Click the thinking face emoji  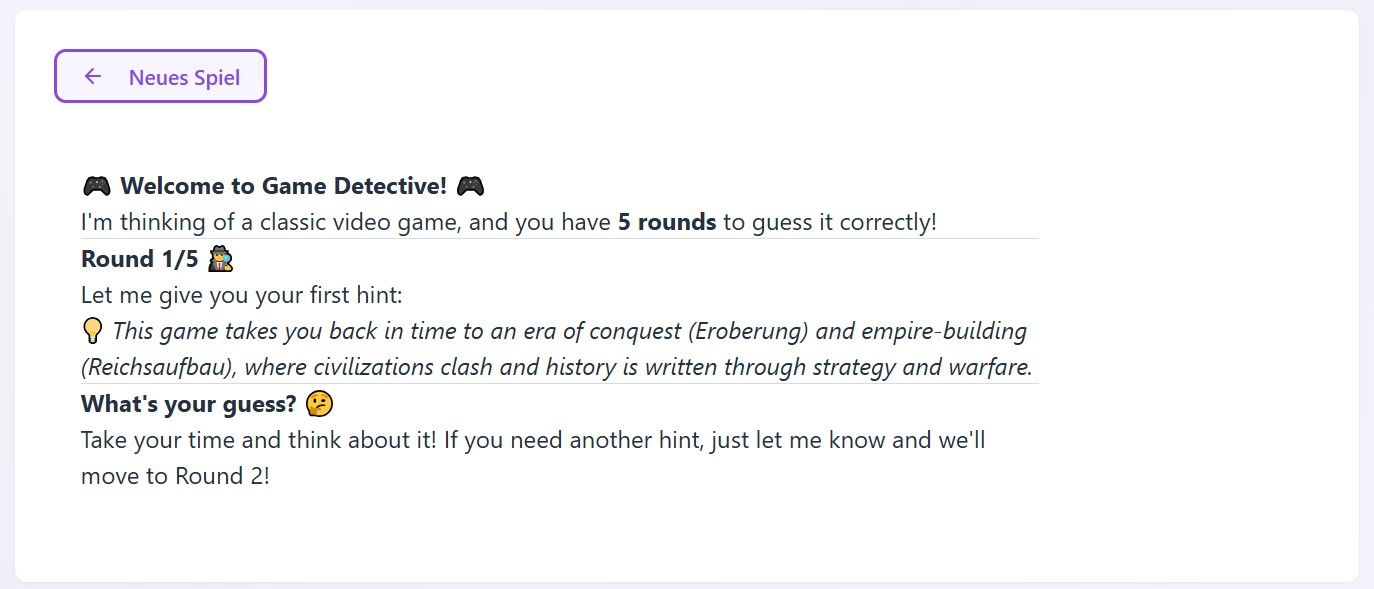[x=320, y=404]
